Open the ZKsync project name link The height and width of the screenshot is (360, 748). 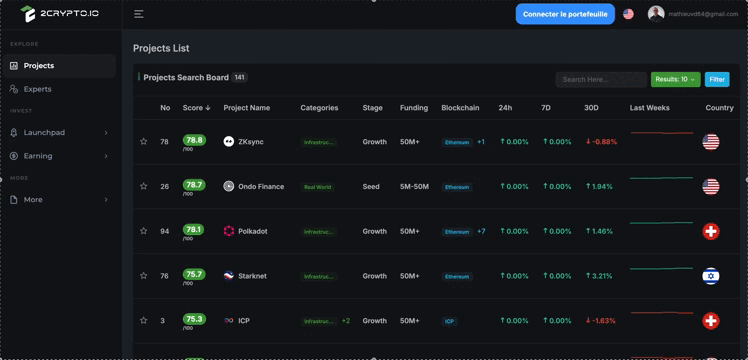coord(251,142)
